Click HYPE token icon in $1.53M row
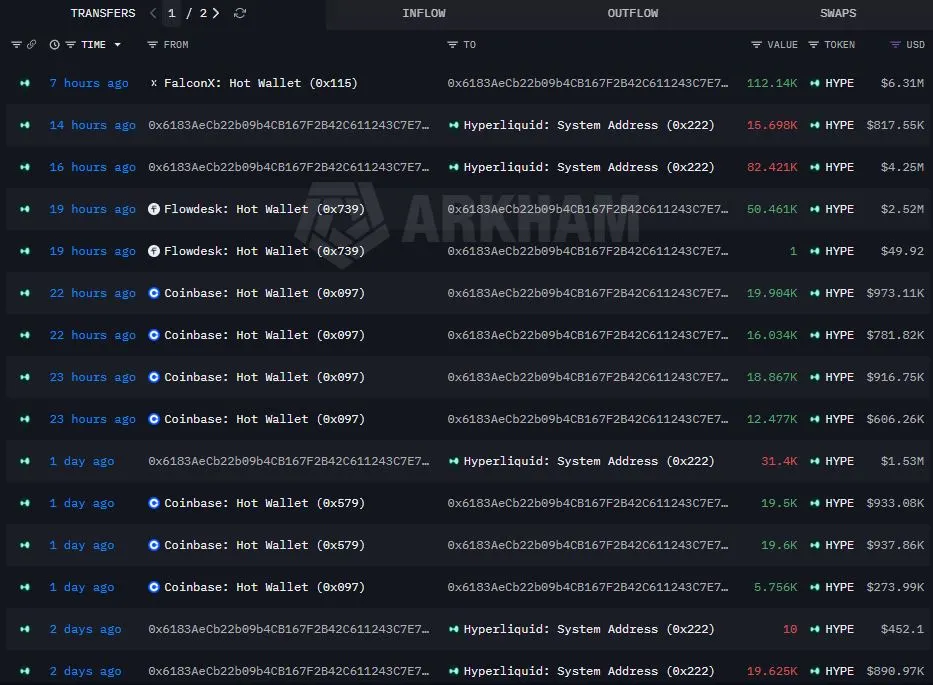The image size is (933, 685). [815, 461]
